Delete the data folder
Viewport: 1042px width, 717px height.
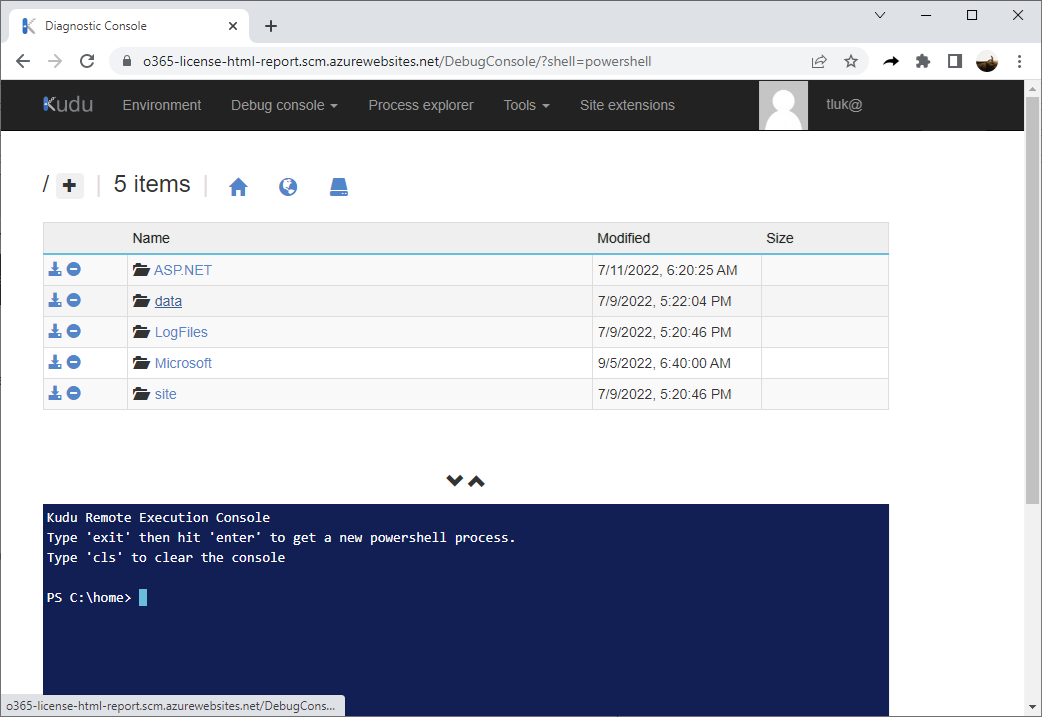coord(74,300)
